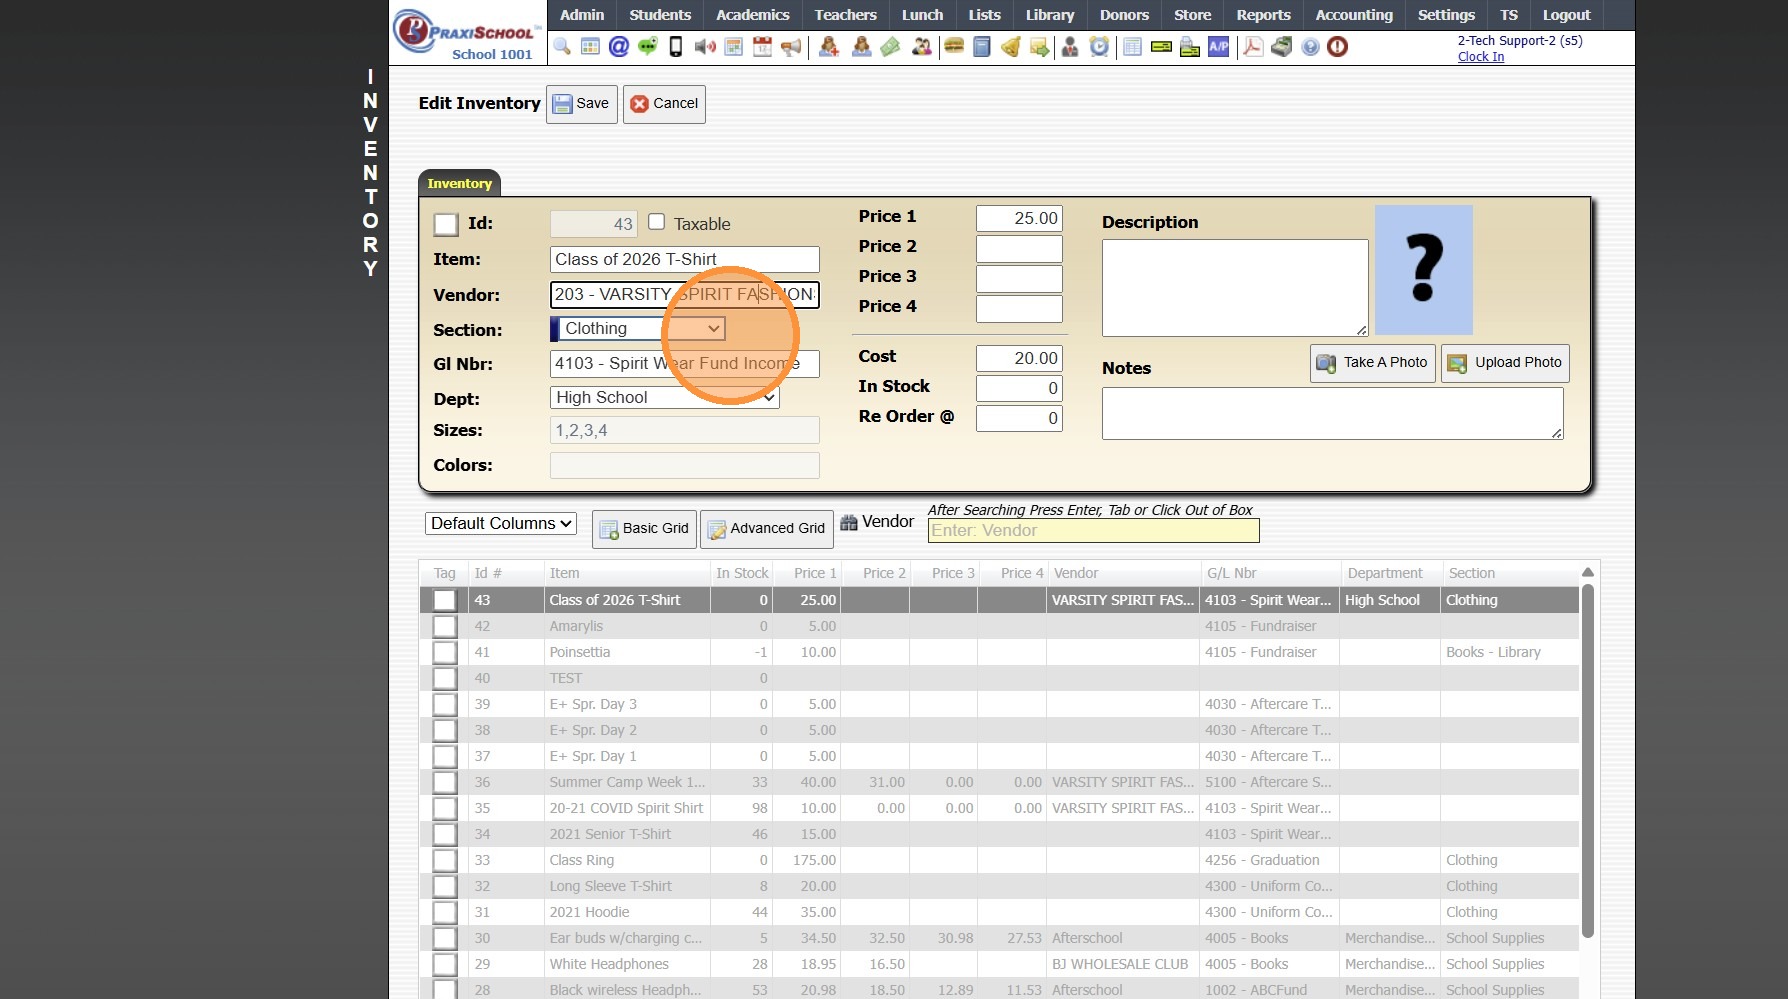
Task: Click the magnifying glass search icon
Action: coord(562,47)
